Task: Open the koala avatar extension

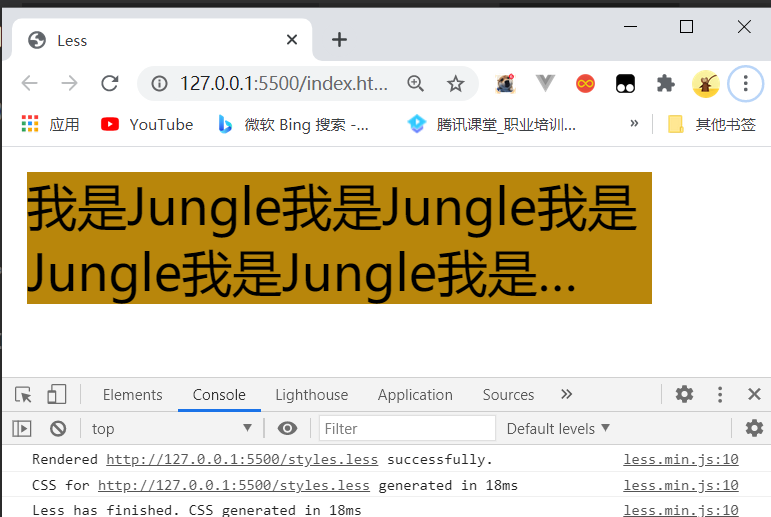Action: click(505, 84)
